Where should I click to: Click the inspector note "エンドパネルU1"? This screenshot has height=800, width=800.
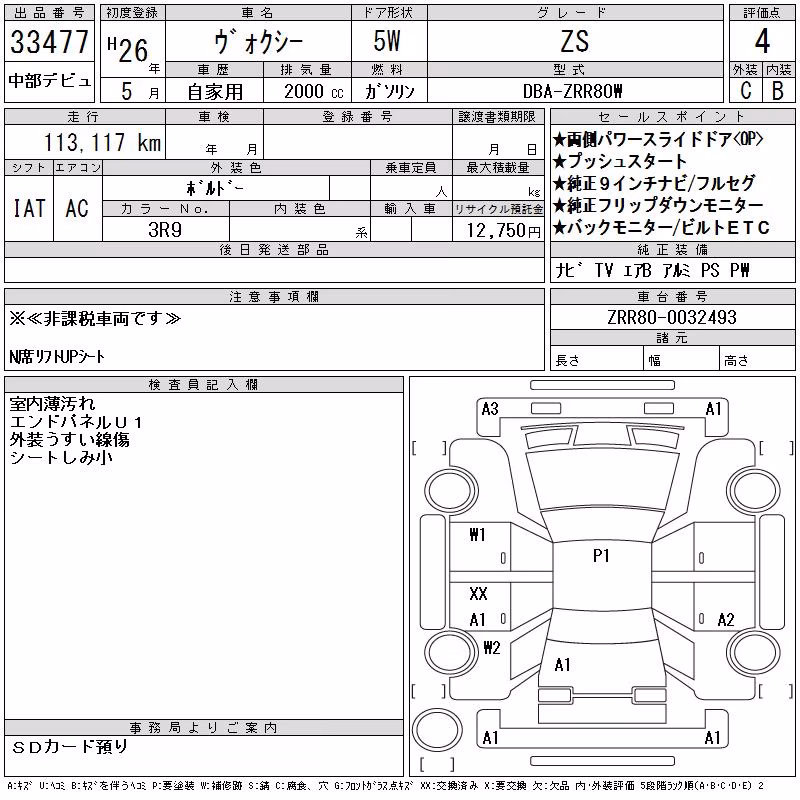[x=76, y=422]
